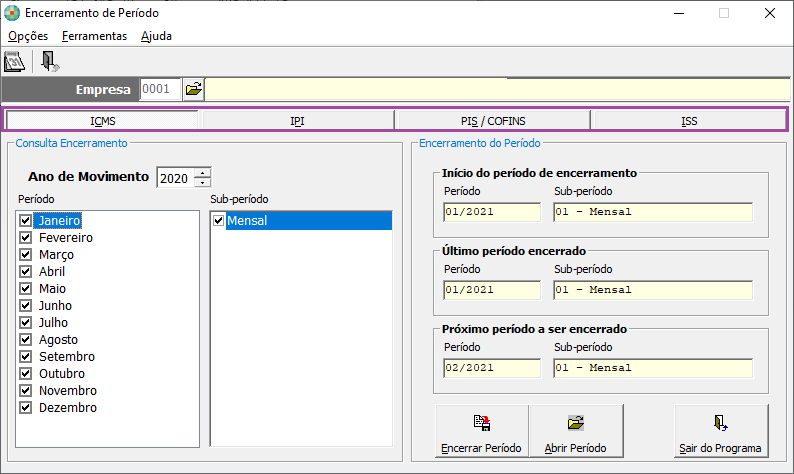Uncheck the Junho checkbox
Viewport: 794px width, 474px height.
tap(25, 305)
